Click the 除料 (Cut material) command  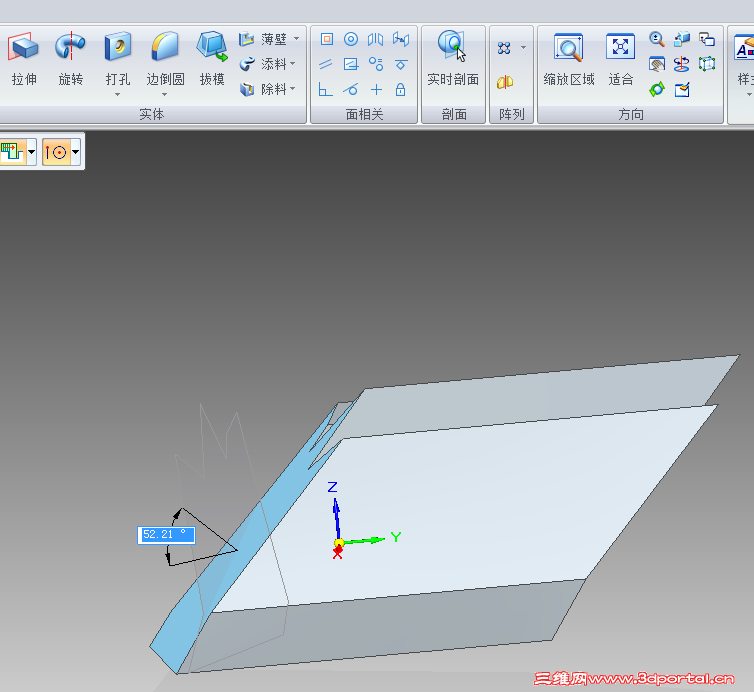click(x=264, y=89)
